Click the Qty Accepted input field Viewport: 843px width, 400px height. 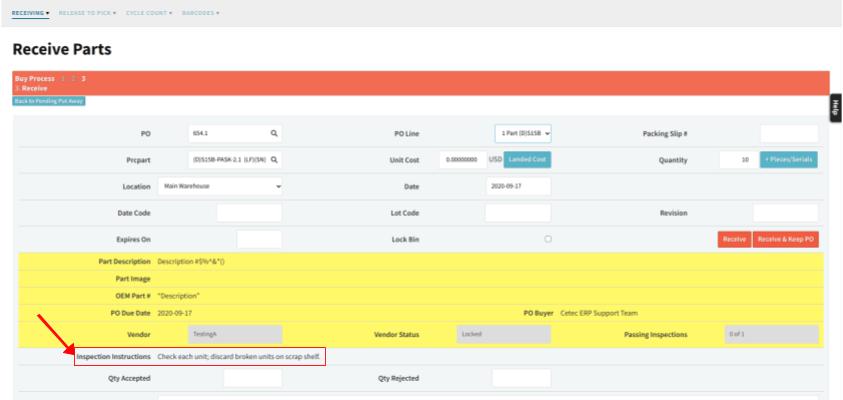252,379
